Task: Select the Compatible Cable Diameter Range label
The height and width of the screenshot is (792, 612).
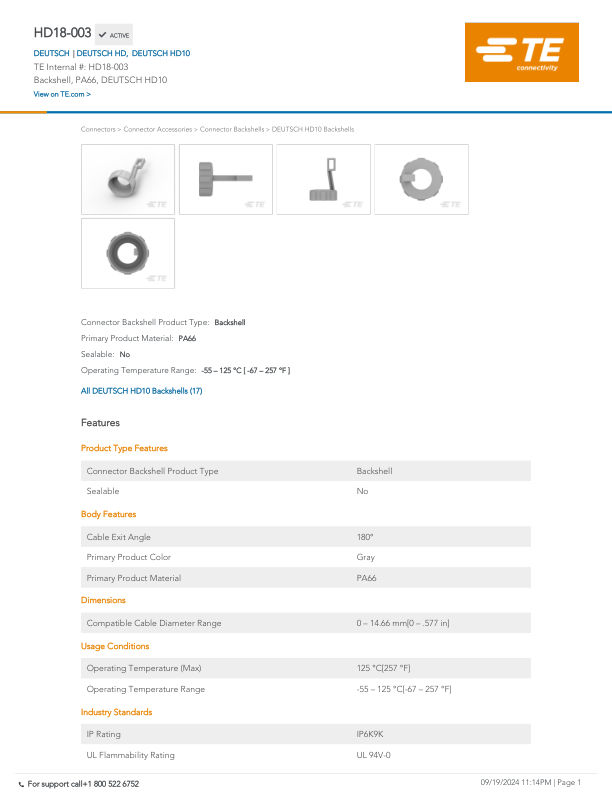Action: pos(154,623)
